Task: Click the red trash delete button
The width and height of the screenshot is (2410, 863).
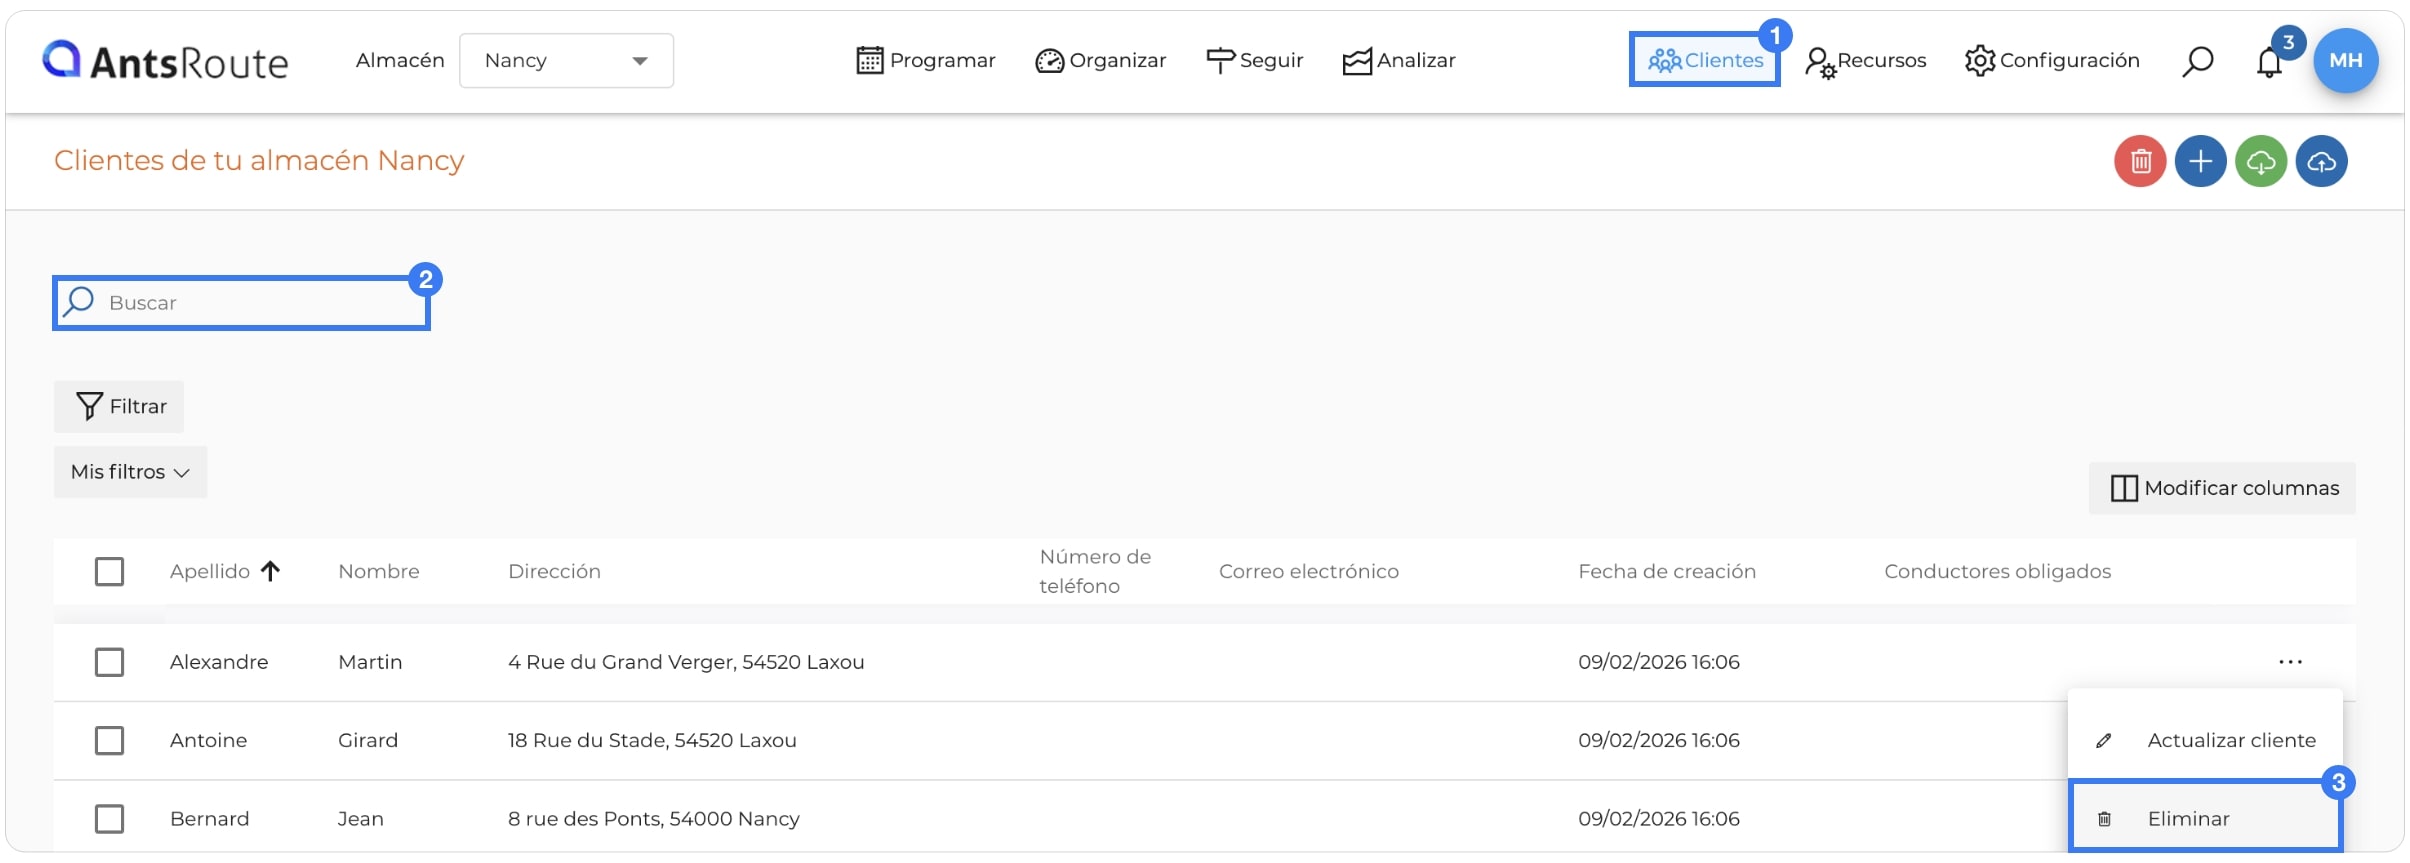Action: (2140, 161)
